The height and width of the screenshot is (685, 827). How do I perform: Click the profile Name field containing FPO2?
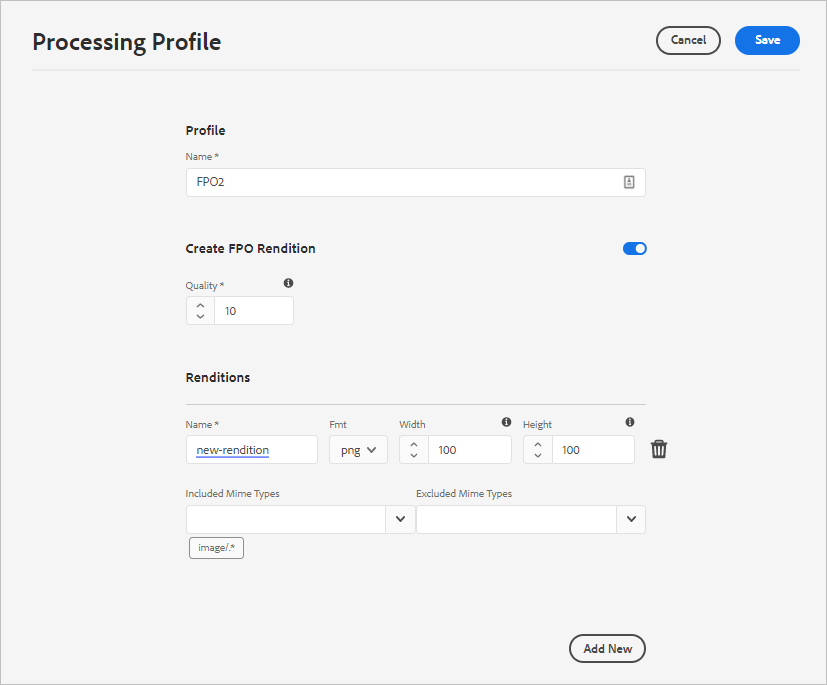coord(400,182)
